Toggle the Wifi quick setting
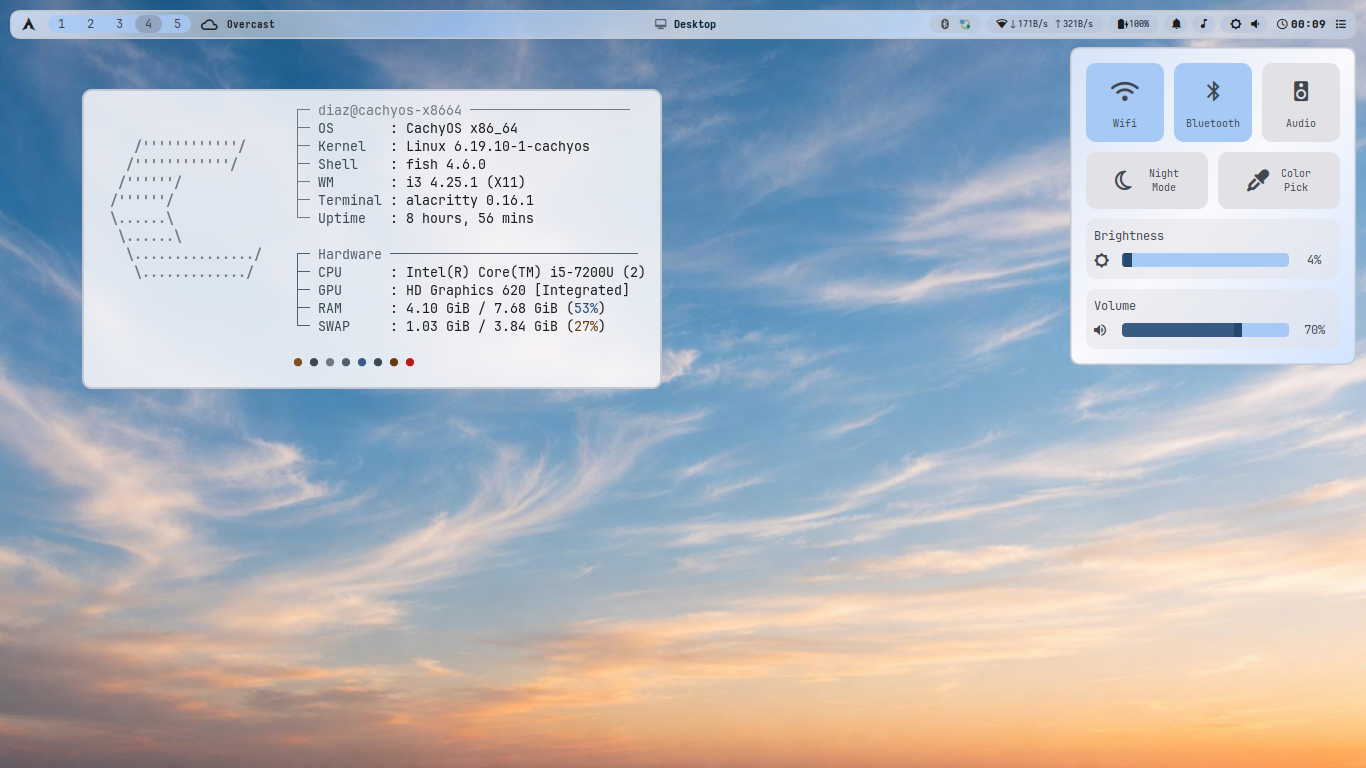Screen dimensions: 1366x768 point(1125,102)
